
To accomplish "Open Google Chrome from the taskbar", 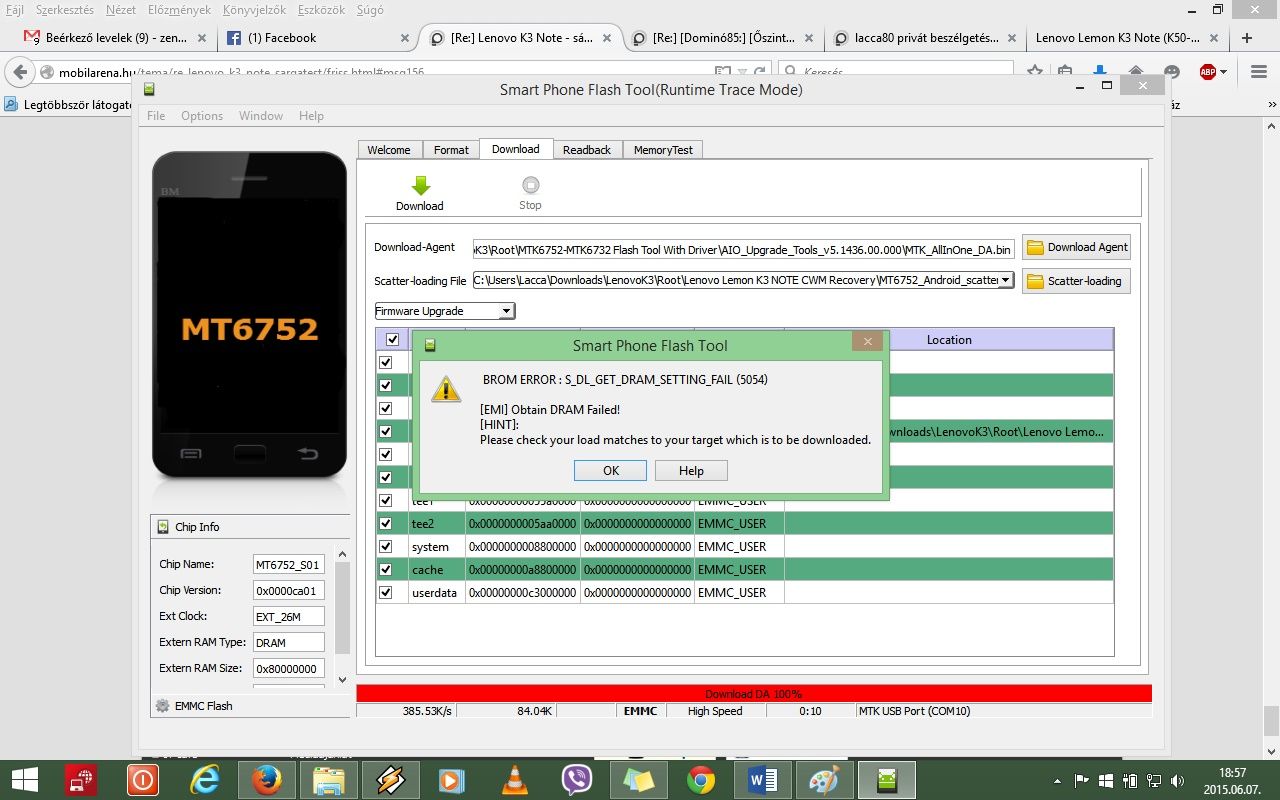I will click(701, 780).
